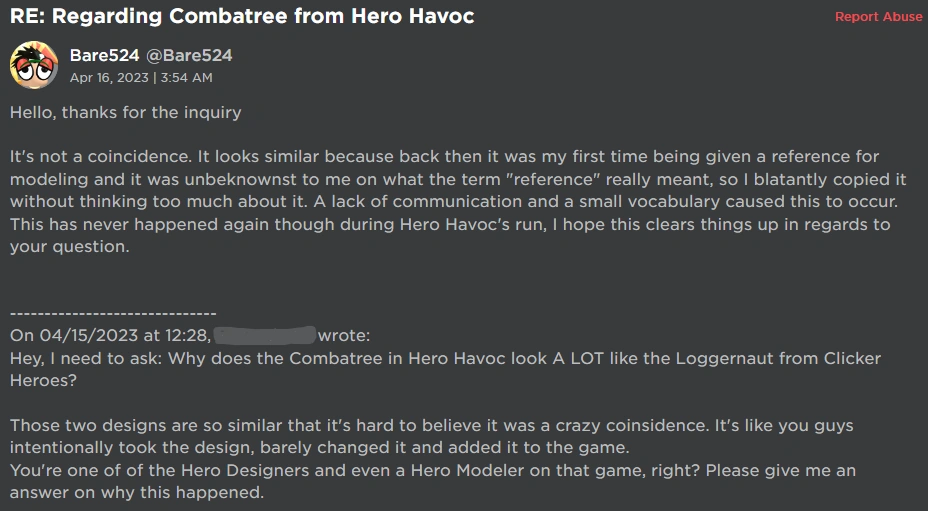Click the Bare524 display name
Image resolution: width=928 pixels, height=511 pixels.
click(104, 55)
